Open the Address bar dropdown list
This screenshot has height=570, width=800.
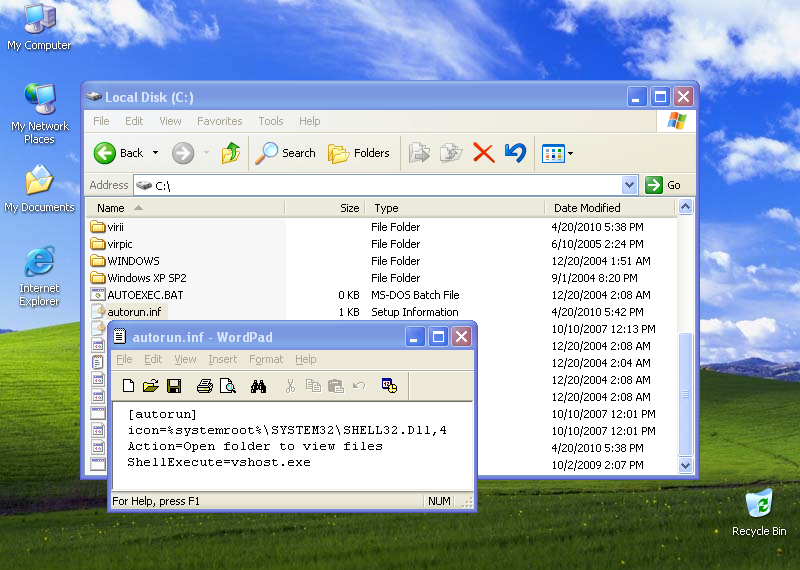pyautogui.click(x=630, y=185)
